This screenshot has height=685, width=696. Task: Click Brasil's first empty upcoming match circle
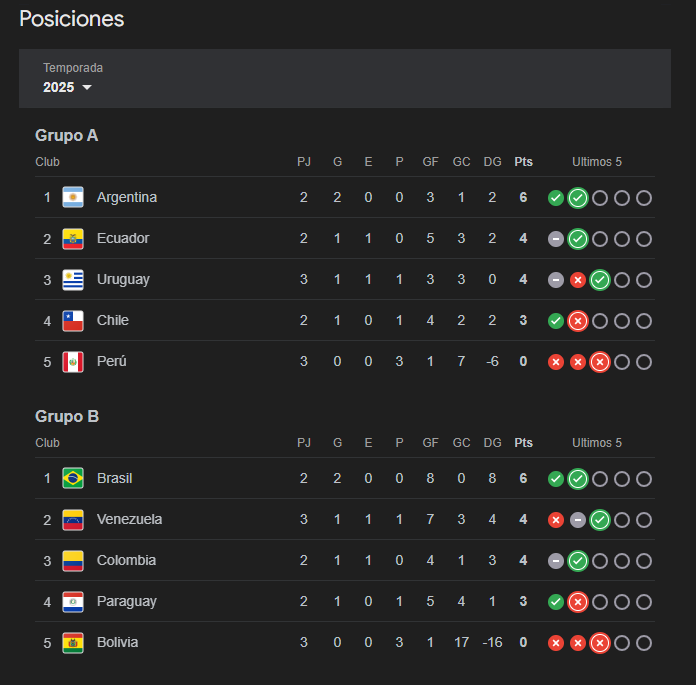coord(600,479)
